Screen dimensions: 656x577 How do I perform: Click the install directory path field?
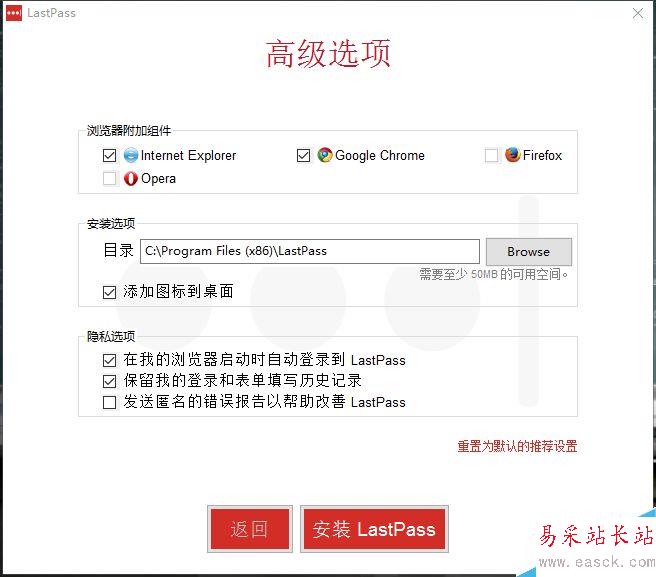coord(310,251)
